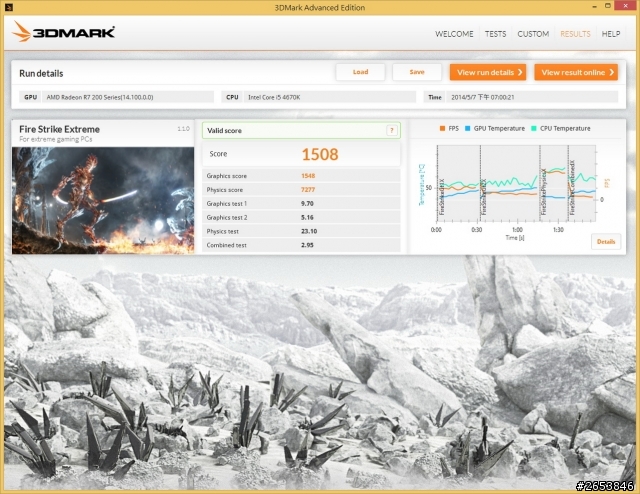
Task: Click the Fire Strike Extreme thumbnail image
Action: (103, 200)
